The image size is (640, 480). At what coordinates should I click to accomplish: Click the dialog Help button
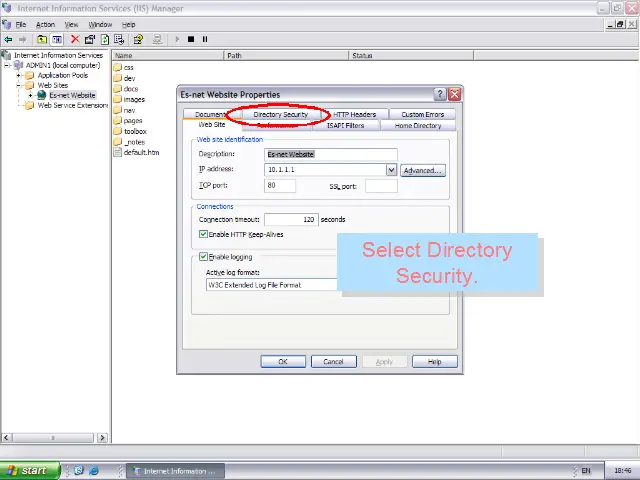[x=435, y=362]
